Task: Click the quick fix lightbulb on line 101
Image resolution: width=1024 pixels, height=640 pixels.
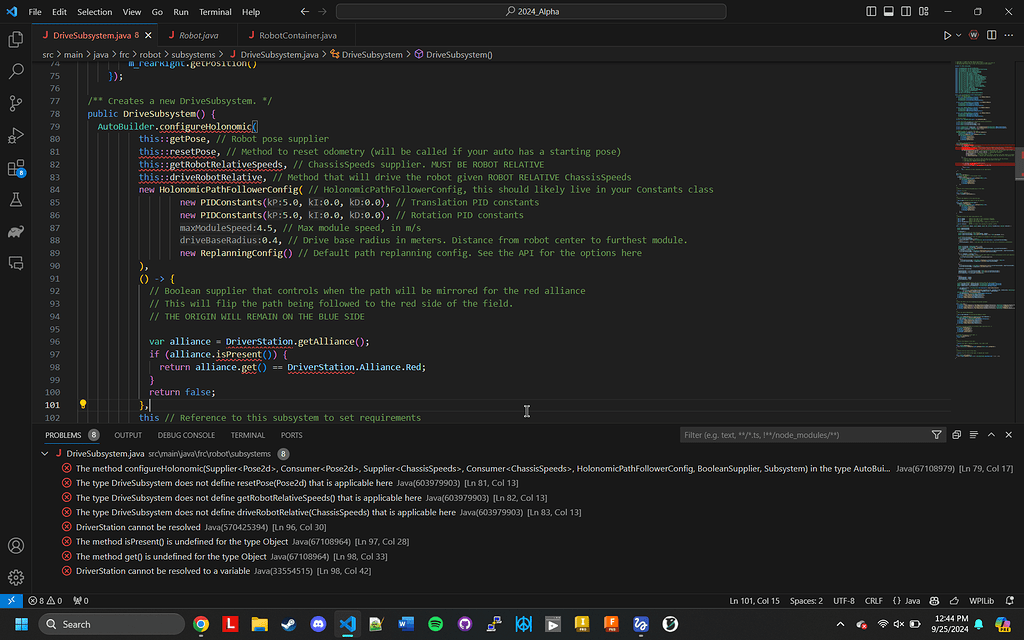Action: [x=83, y=404]
